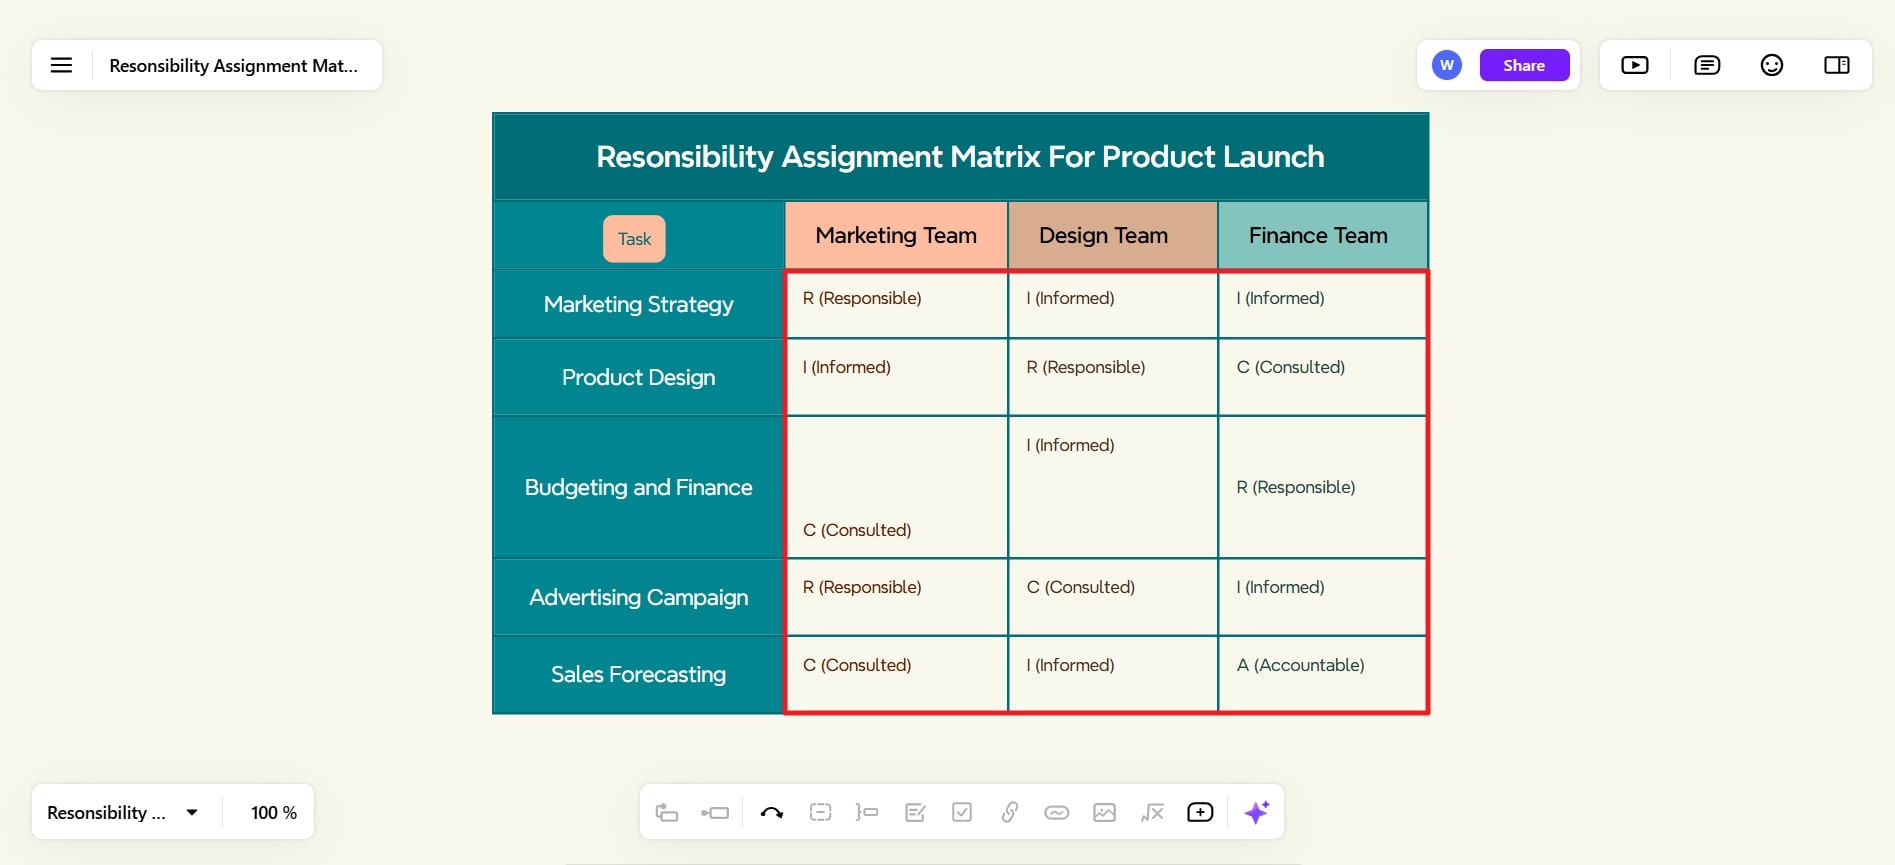Select the Product Design row header
Image resolution: width=1895 pixels, height=865 pixels.
[638, 377]
